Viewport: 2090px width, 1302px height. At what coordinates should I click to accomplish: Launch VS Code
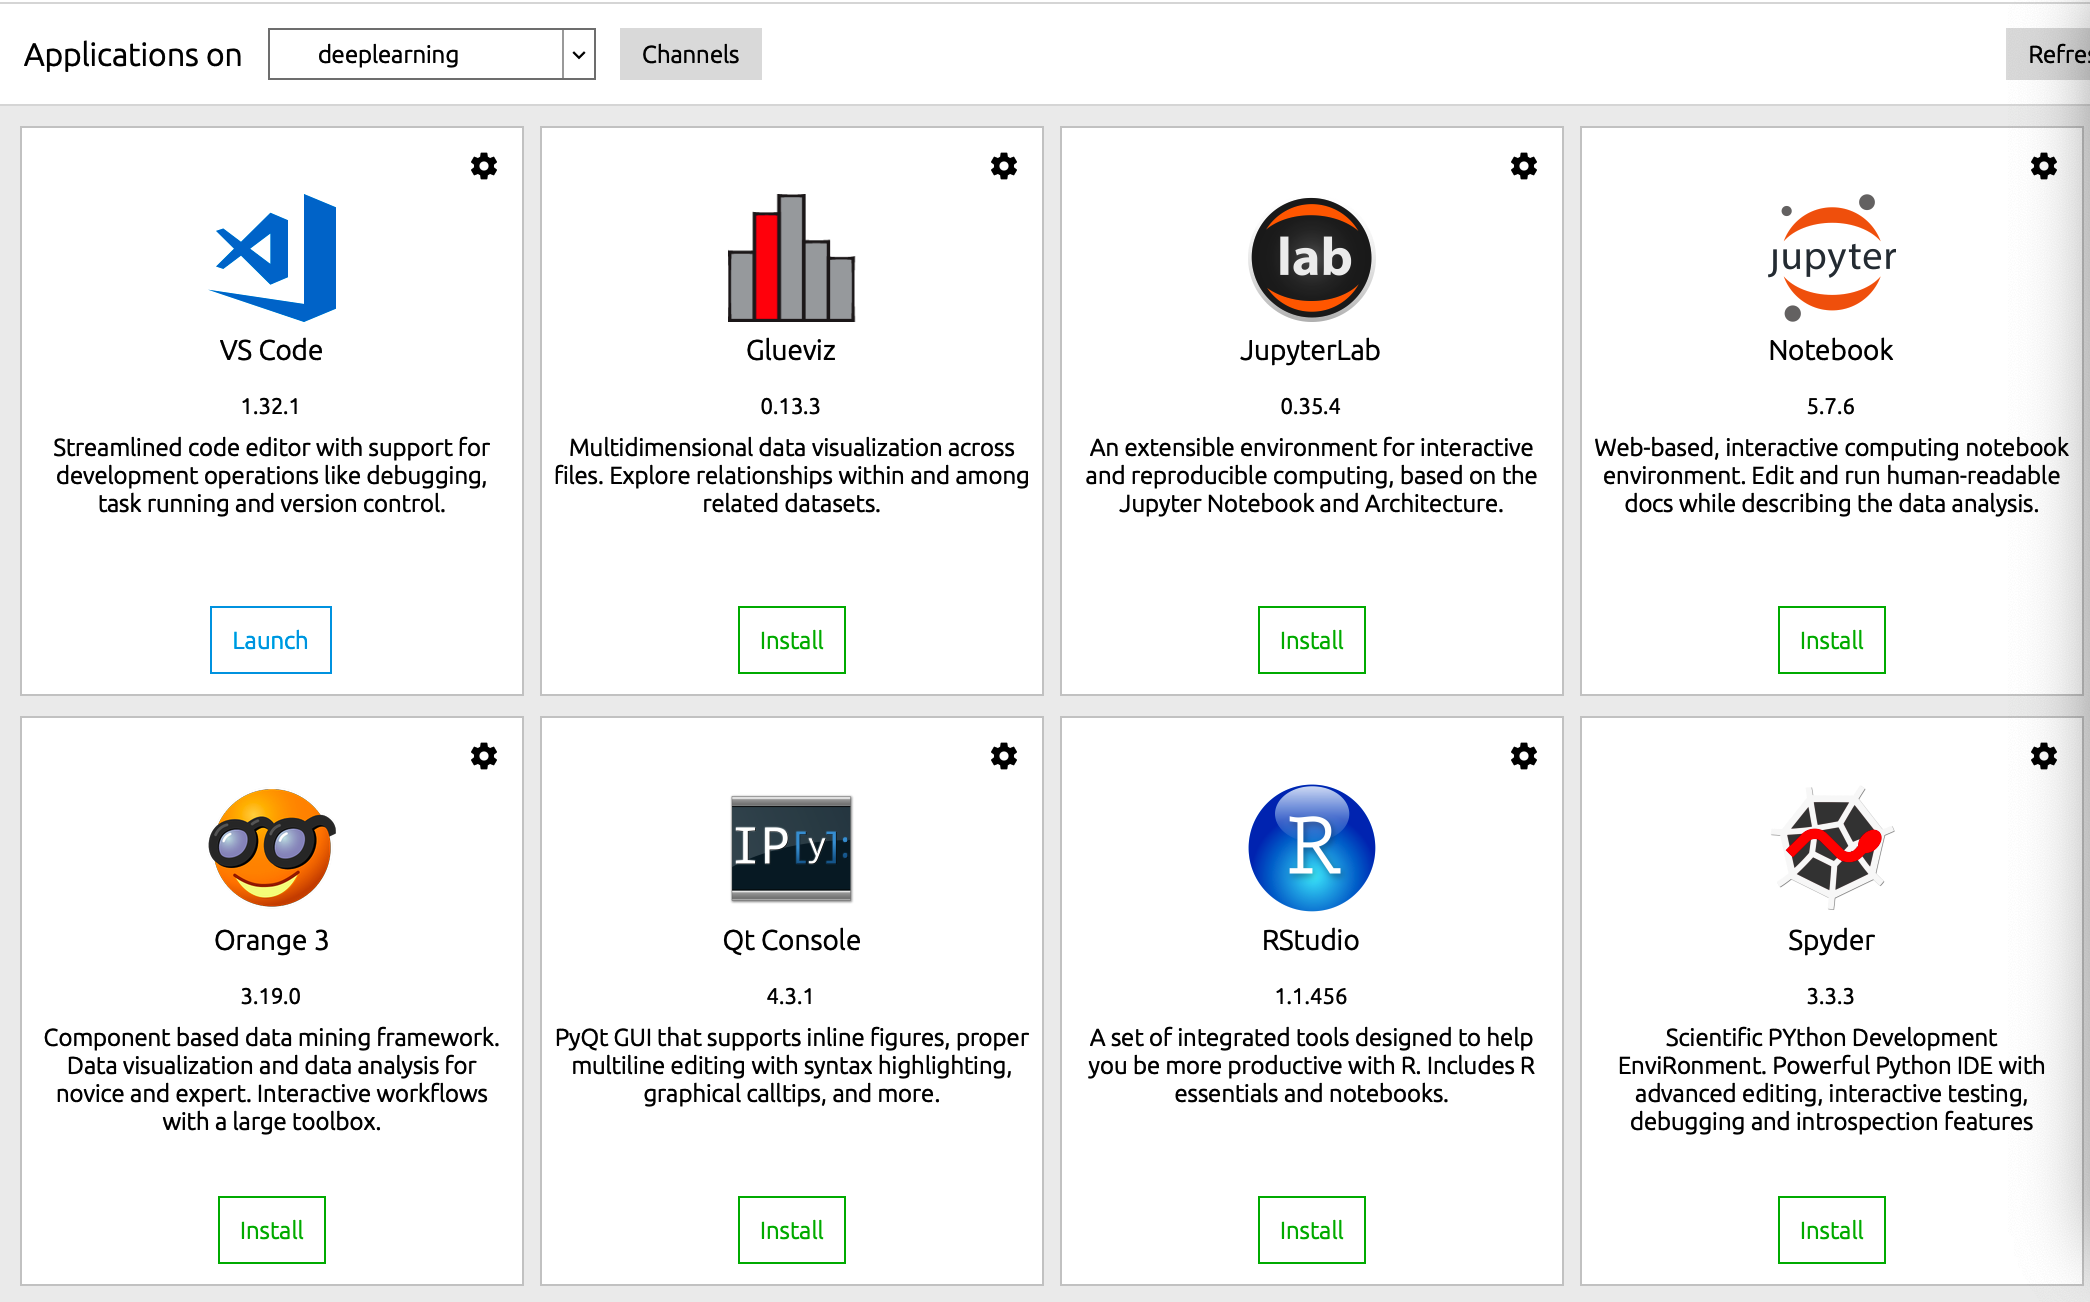point(271,640)
